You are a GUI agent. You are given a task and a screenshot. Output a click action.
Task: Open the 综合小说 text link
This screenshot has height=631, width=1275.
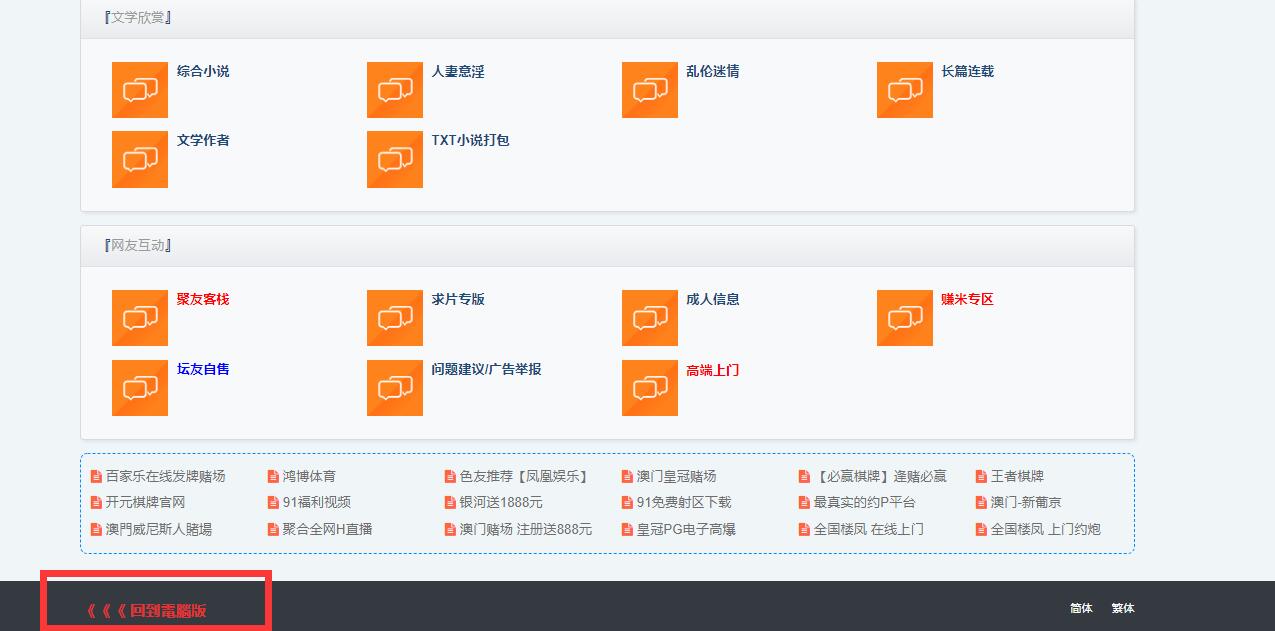tap(203, 71)
